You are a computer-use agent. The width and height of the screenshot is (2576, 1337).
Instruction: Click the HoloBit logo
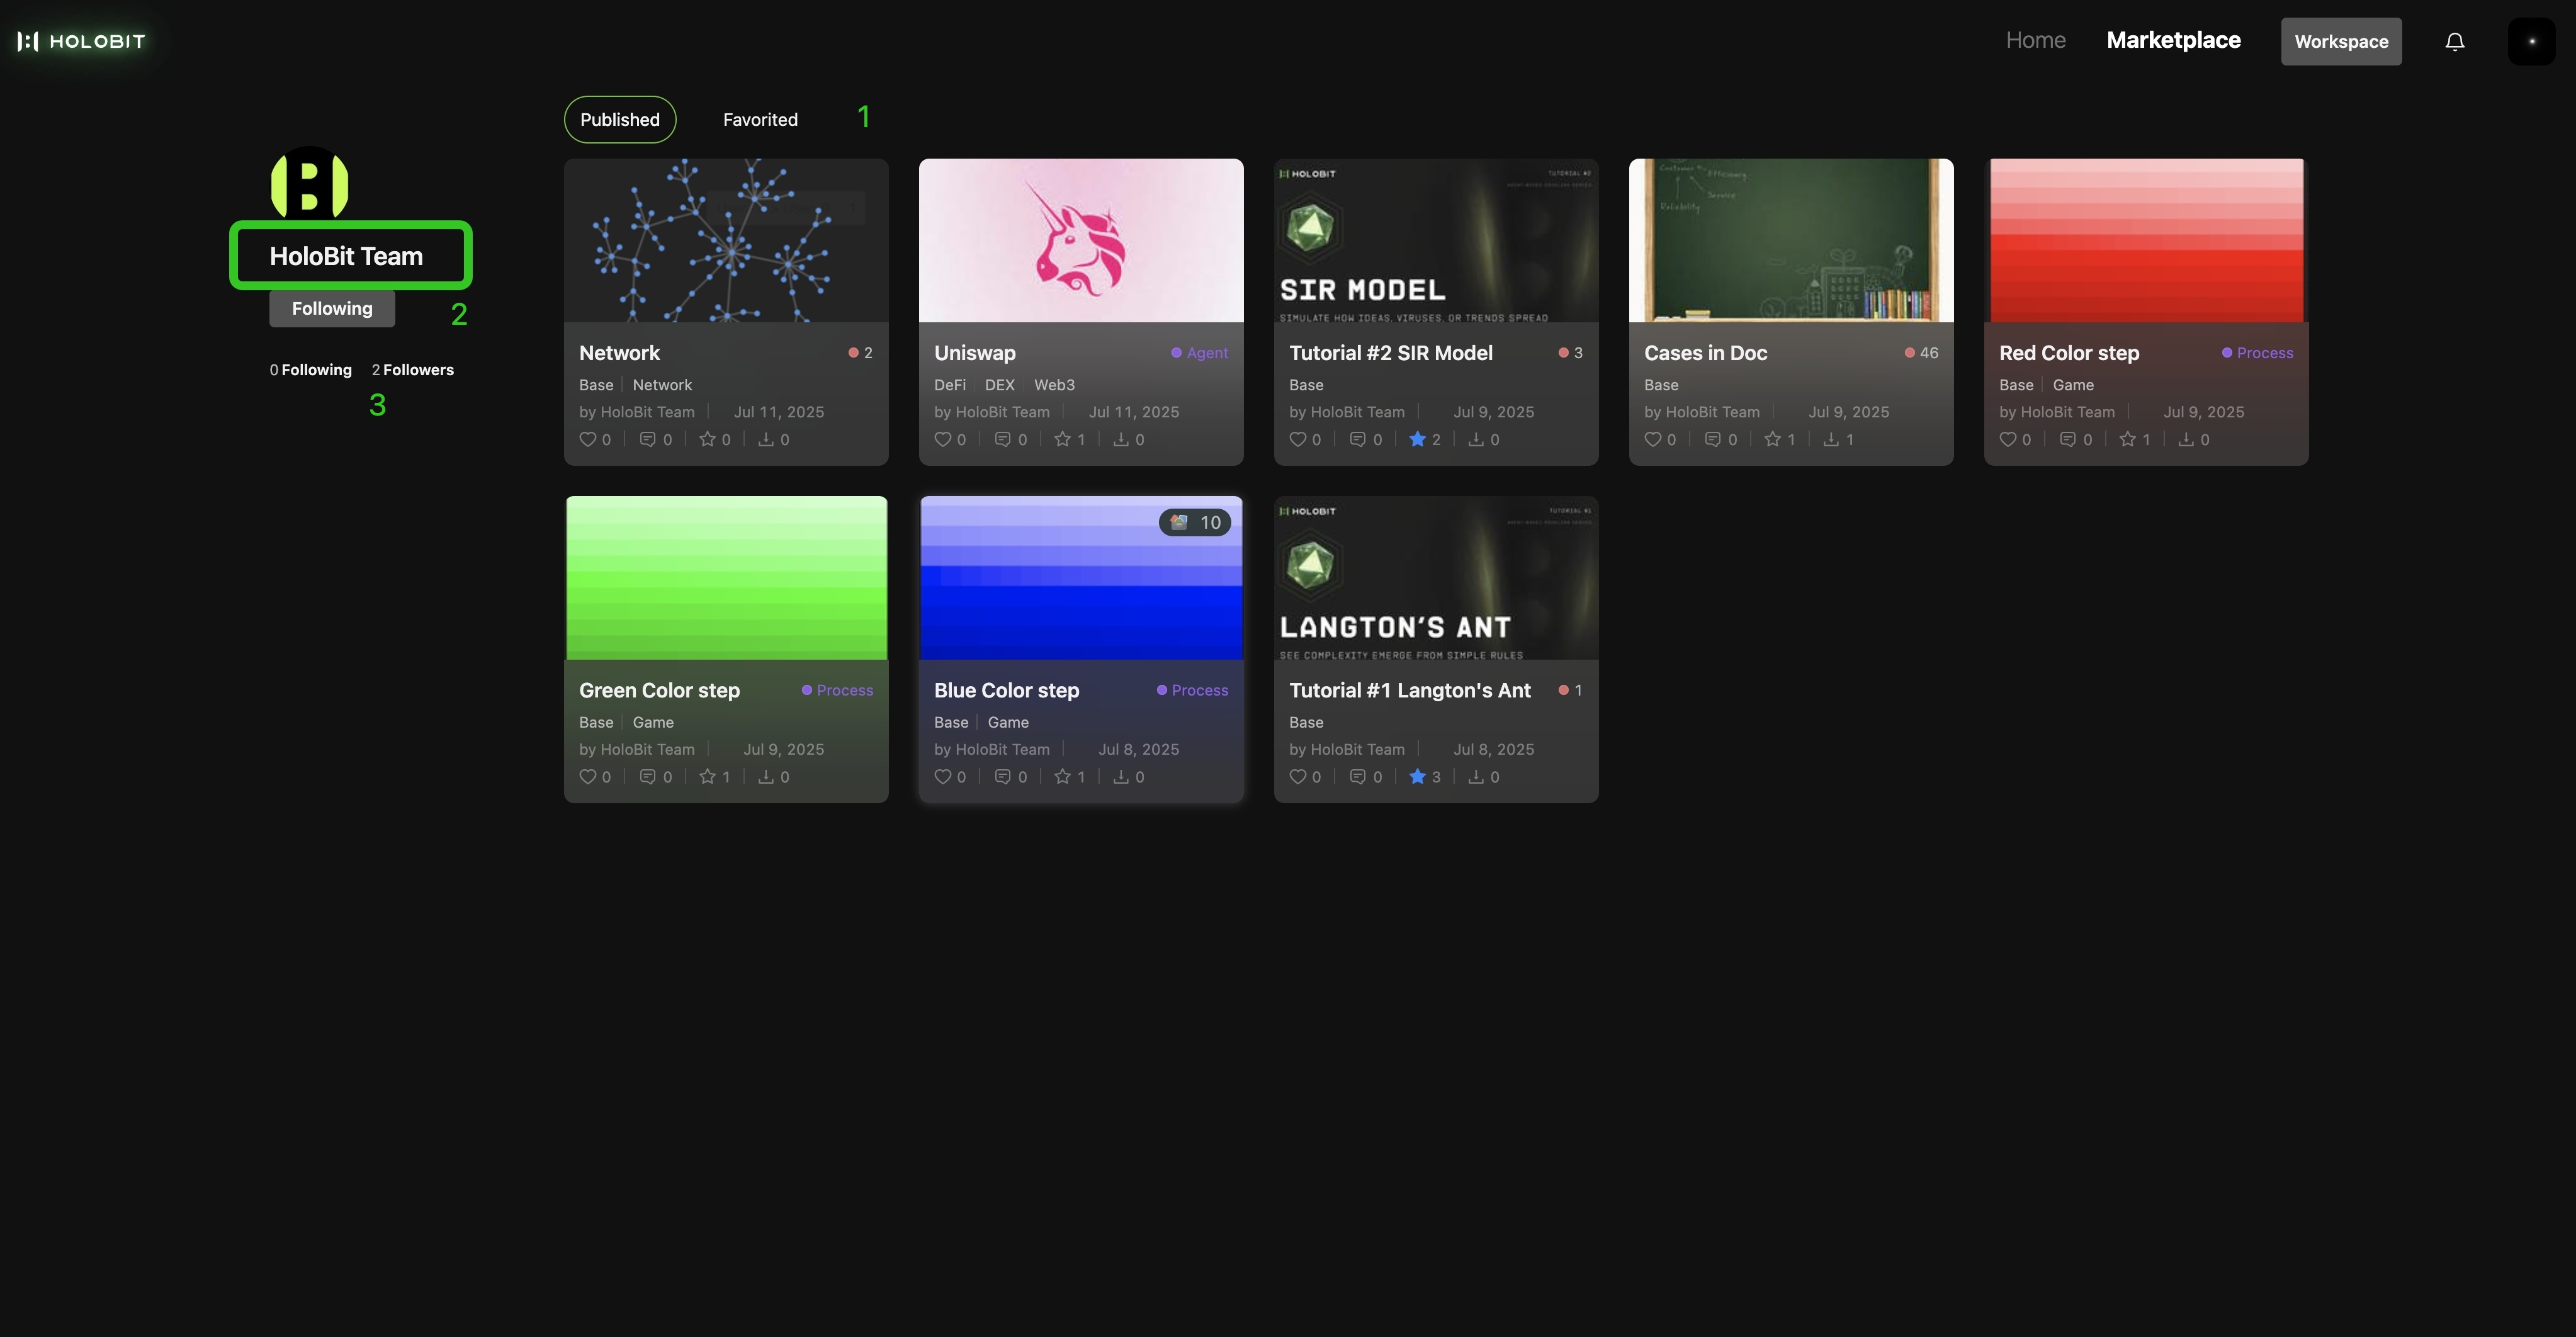coord(81,41)
